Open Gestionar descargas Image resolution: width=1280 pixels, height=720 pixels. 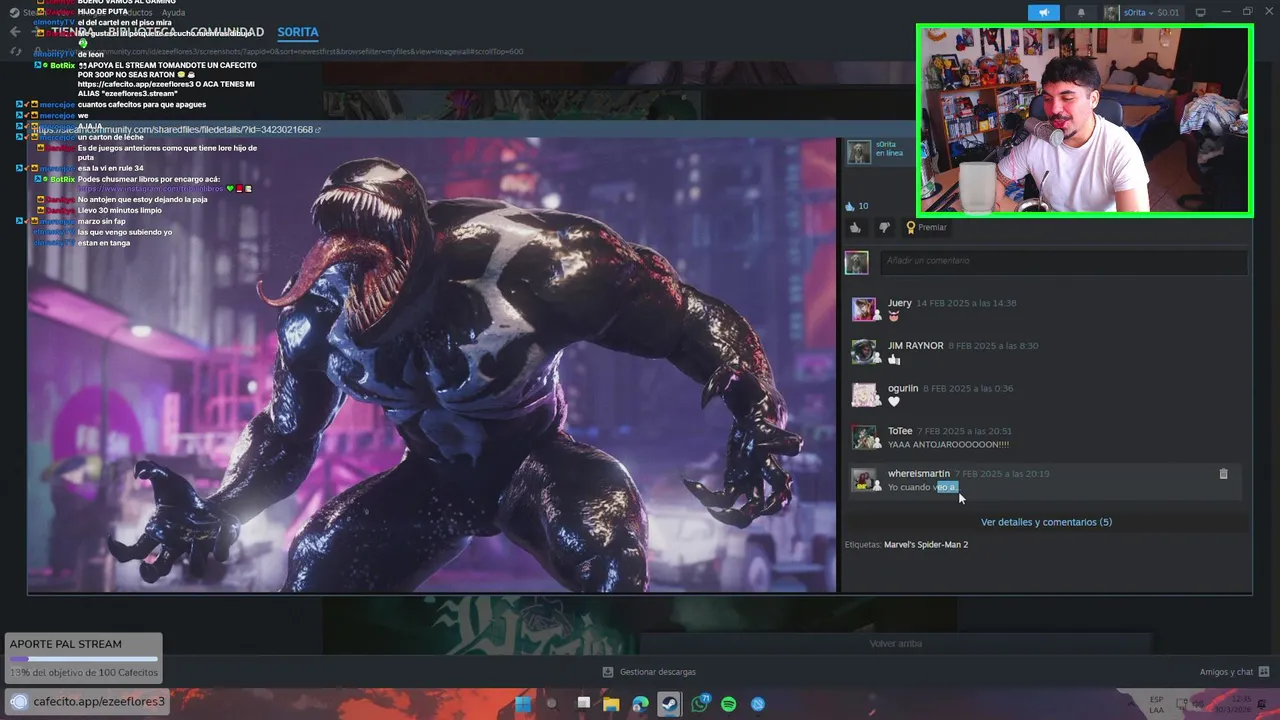pyautogui.click(x=650, y=672)
